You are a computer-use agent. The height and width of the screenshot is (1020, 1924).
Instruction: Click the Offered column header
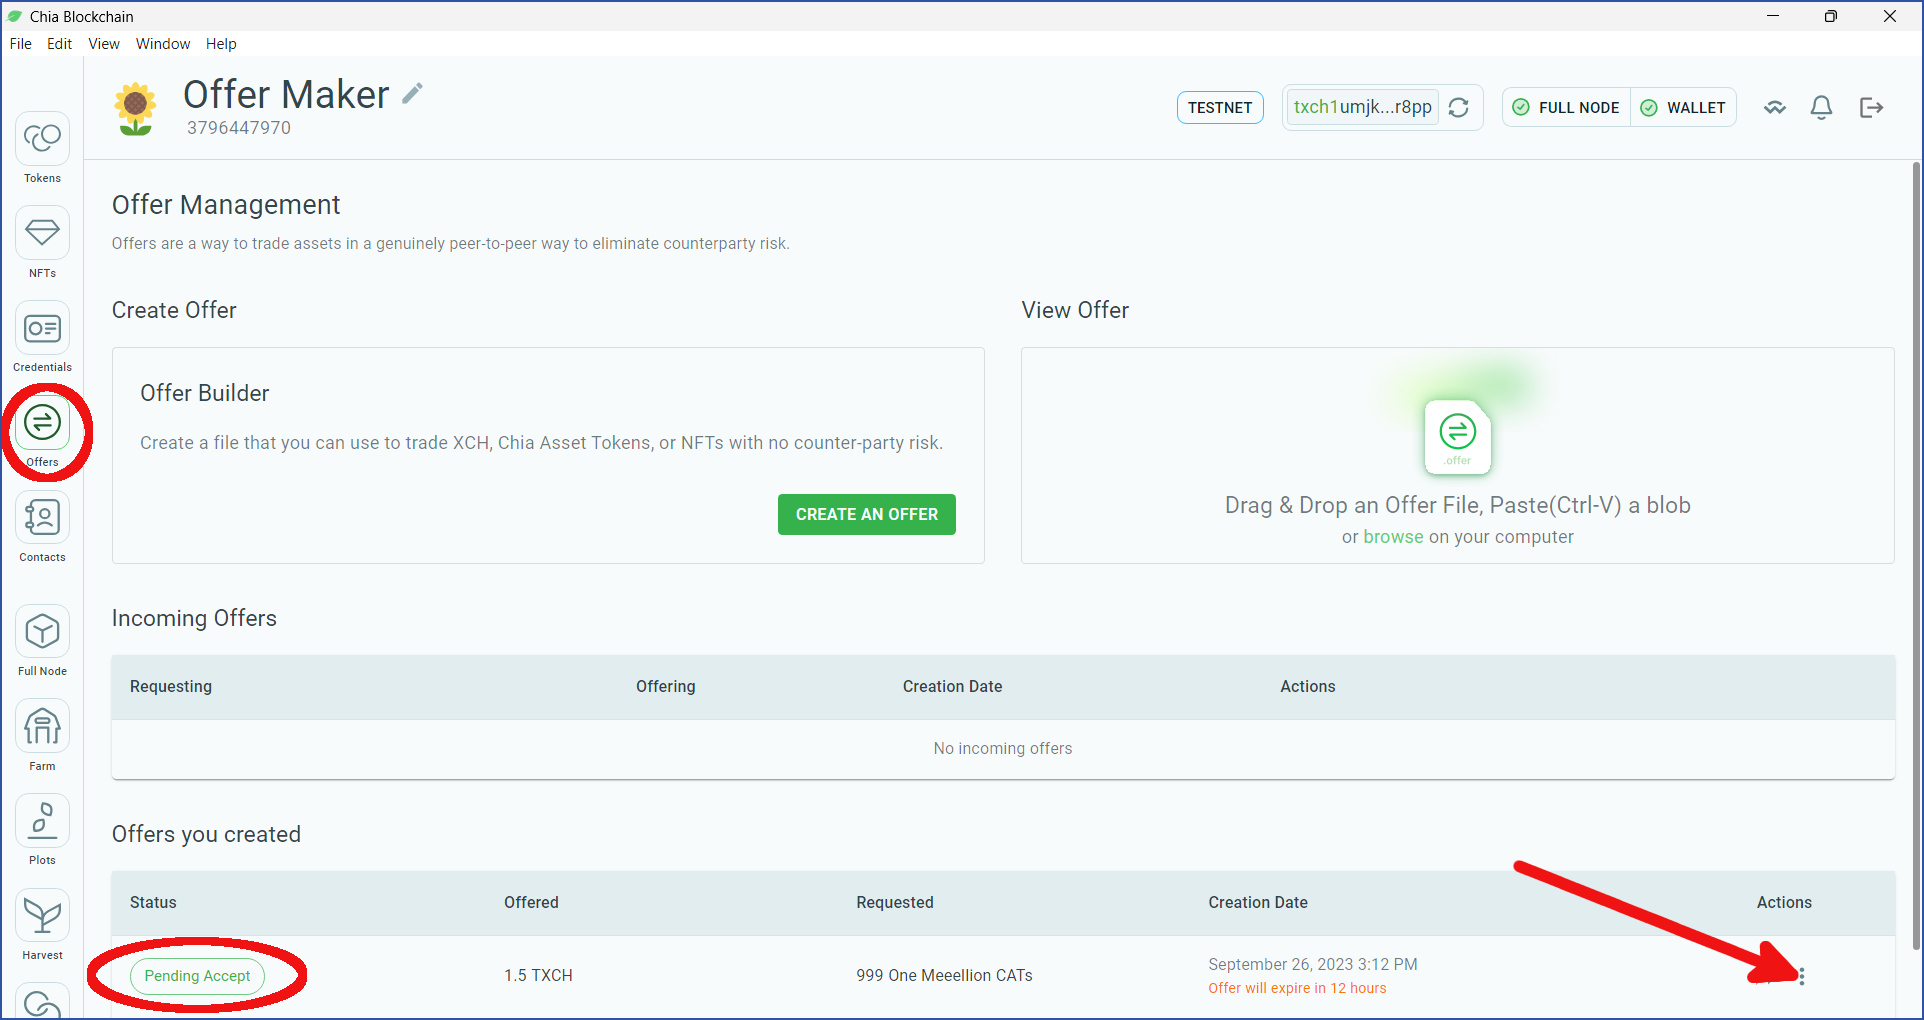pos(531,902)
